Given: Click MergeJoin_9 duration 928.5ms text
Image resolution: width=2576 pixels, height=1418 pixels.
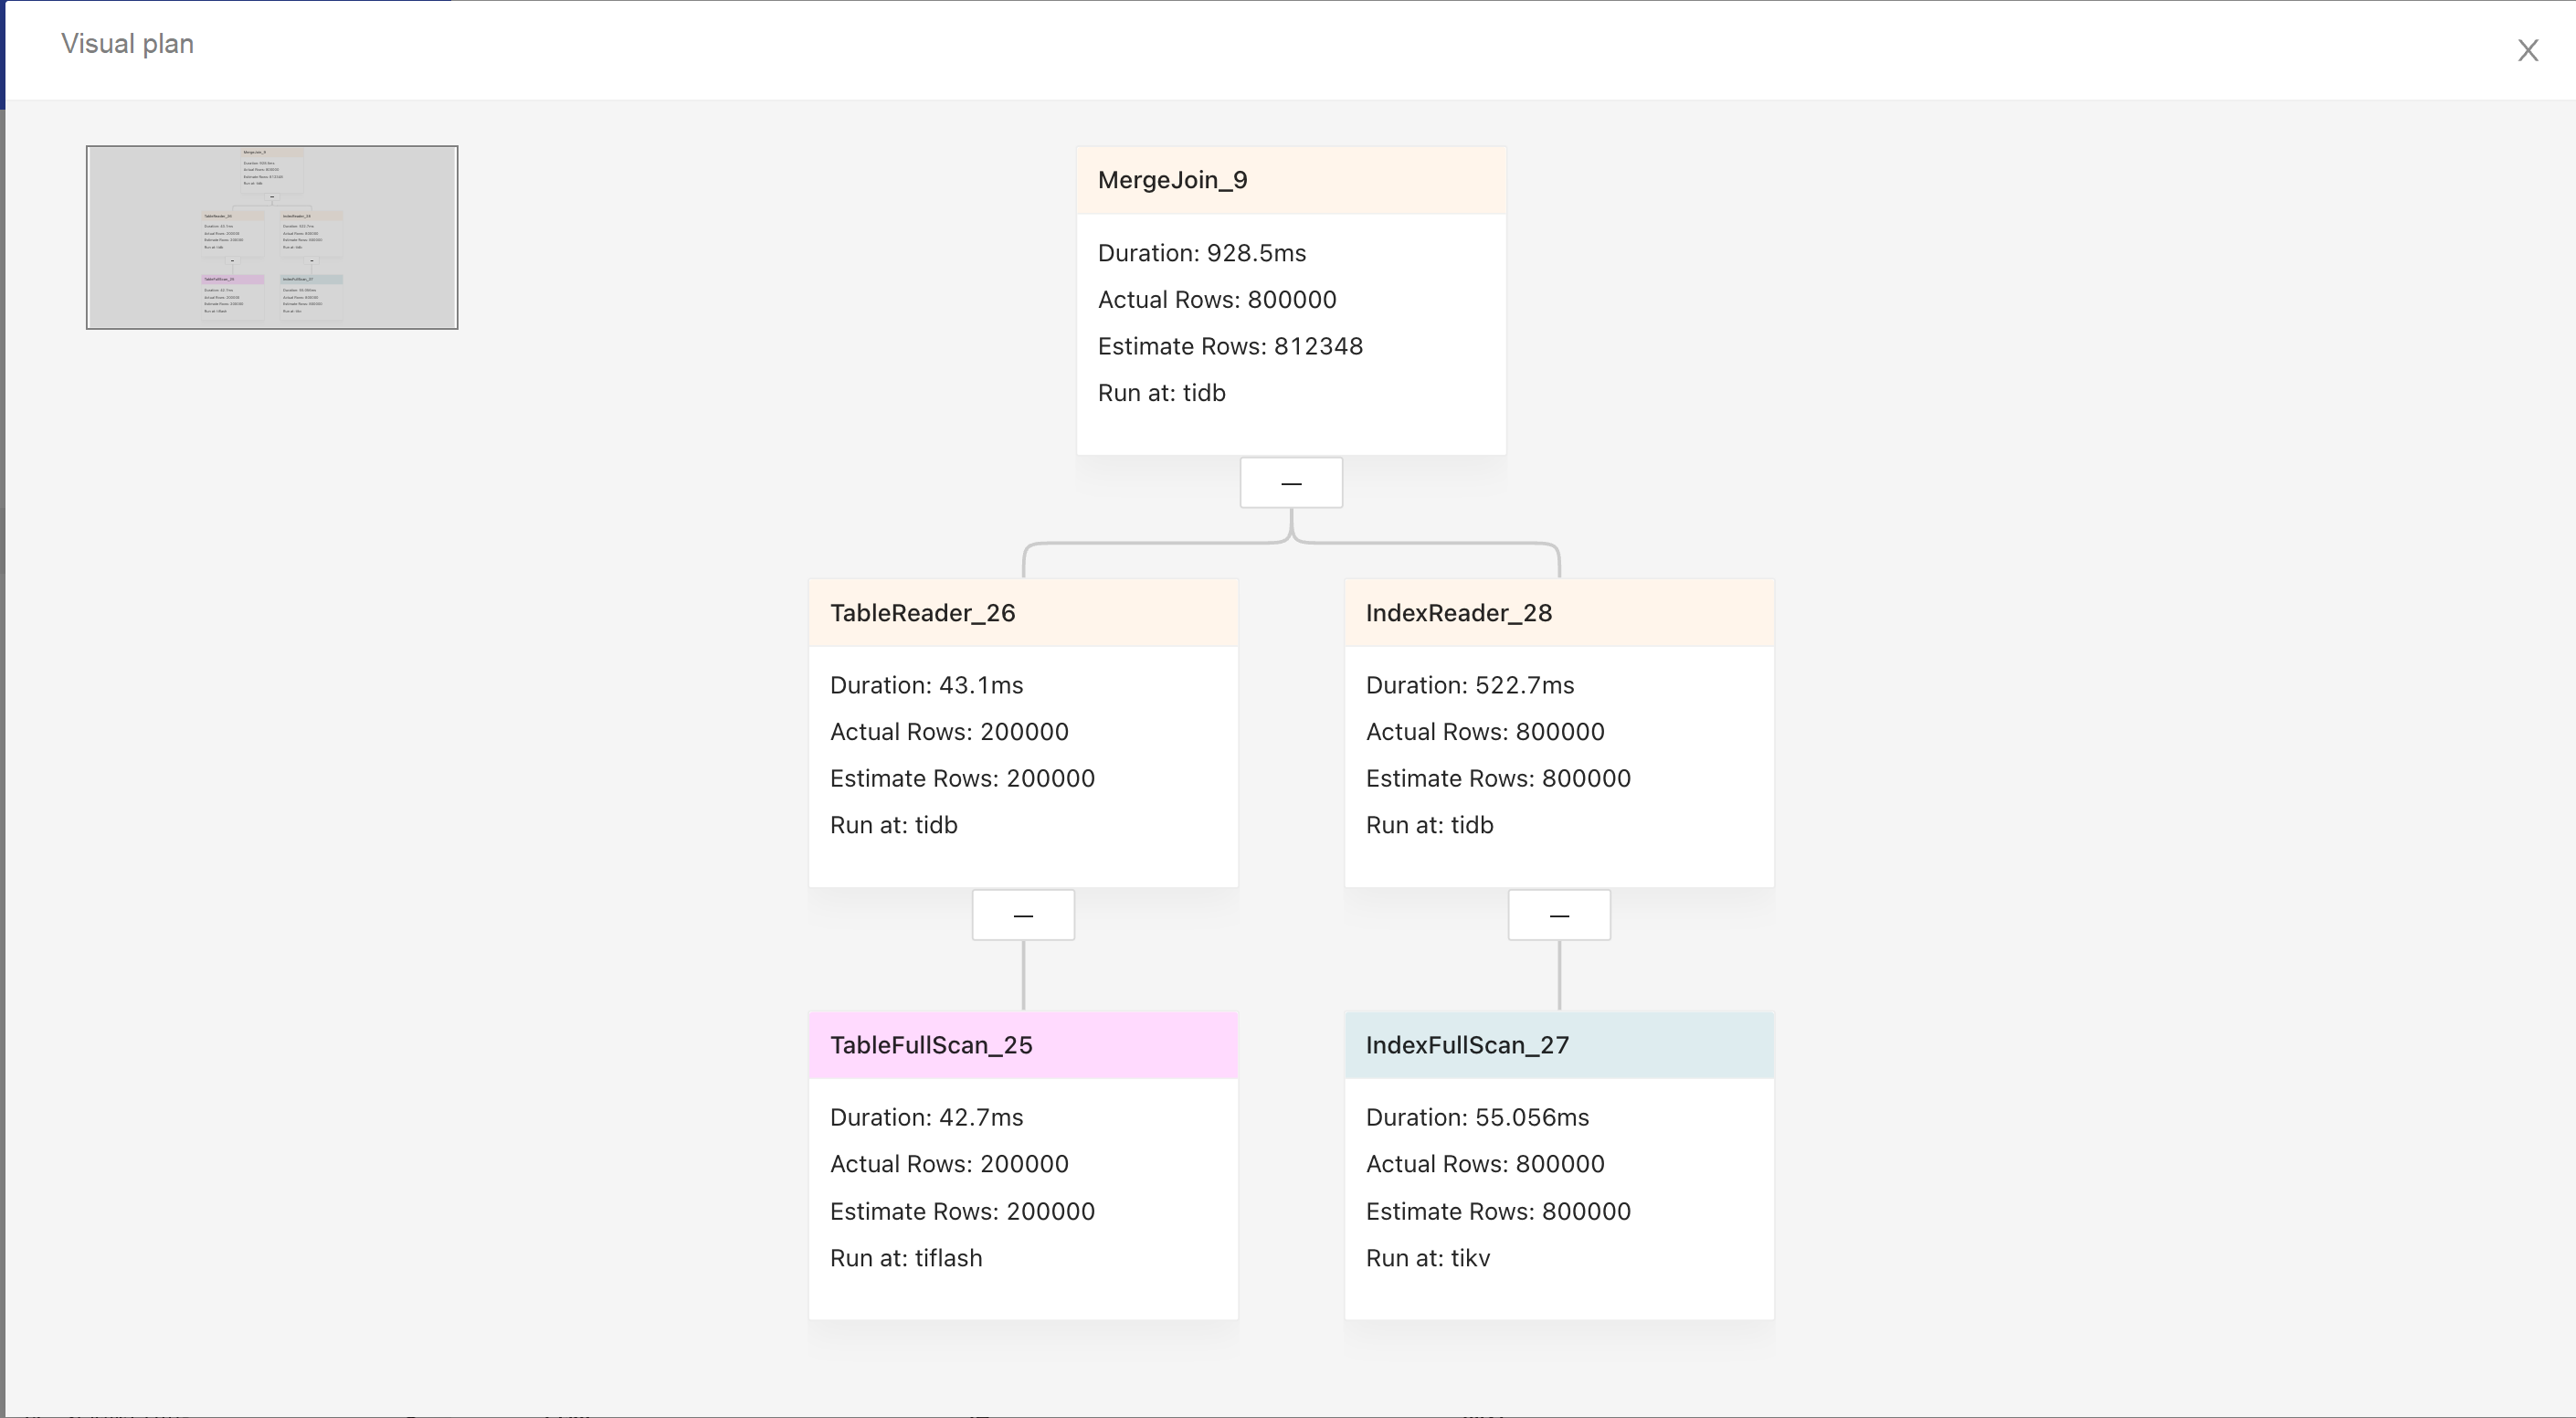Looking at the screenshot, I should pyautogui.click(x=1201, y=253).
